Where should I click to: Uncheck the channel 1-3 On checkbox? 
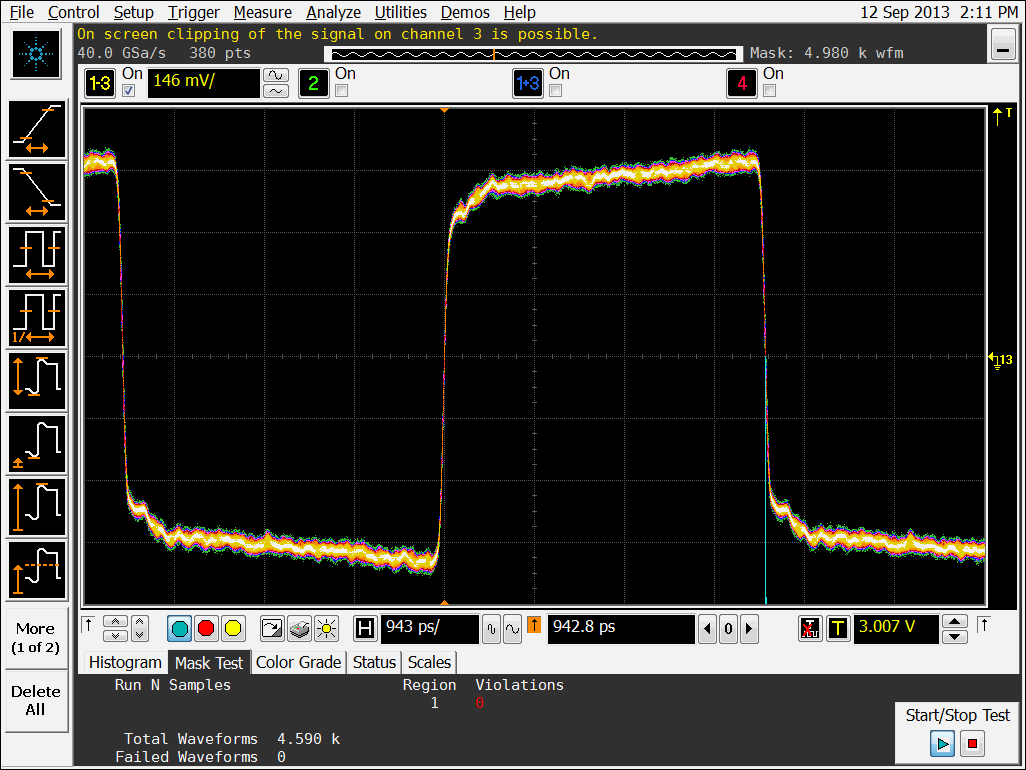coord(128,91)
